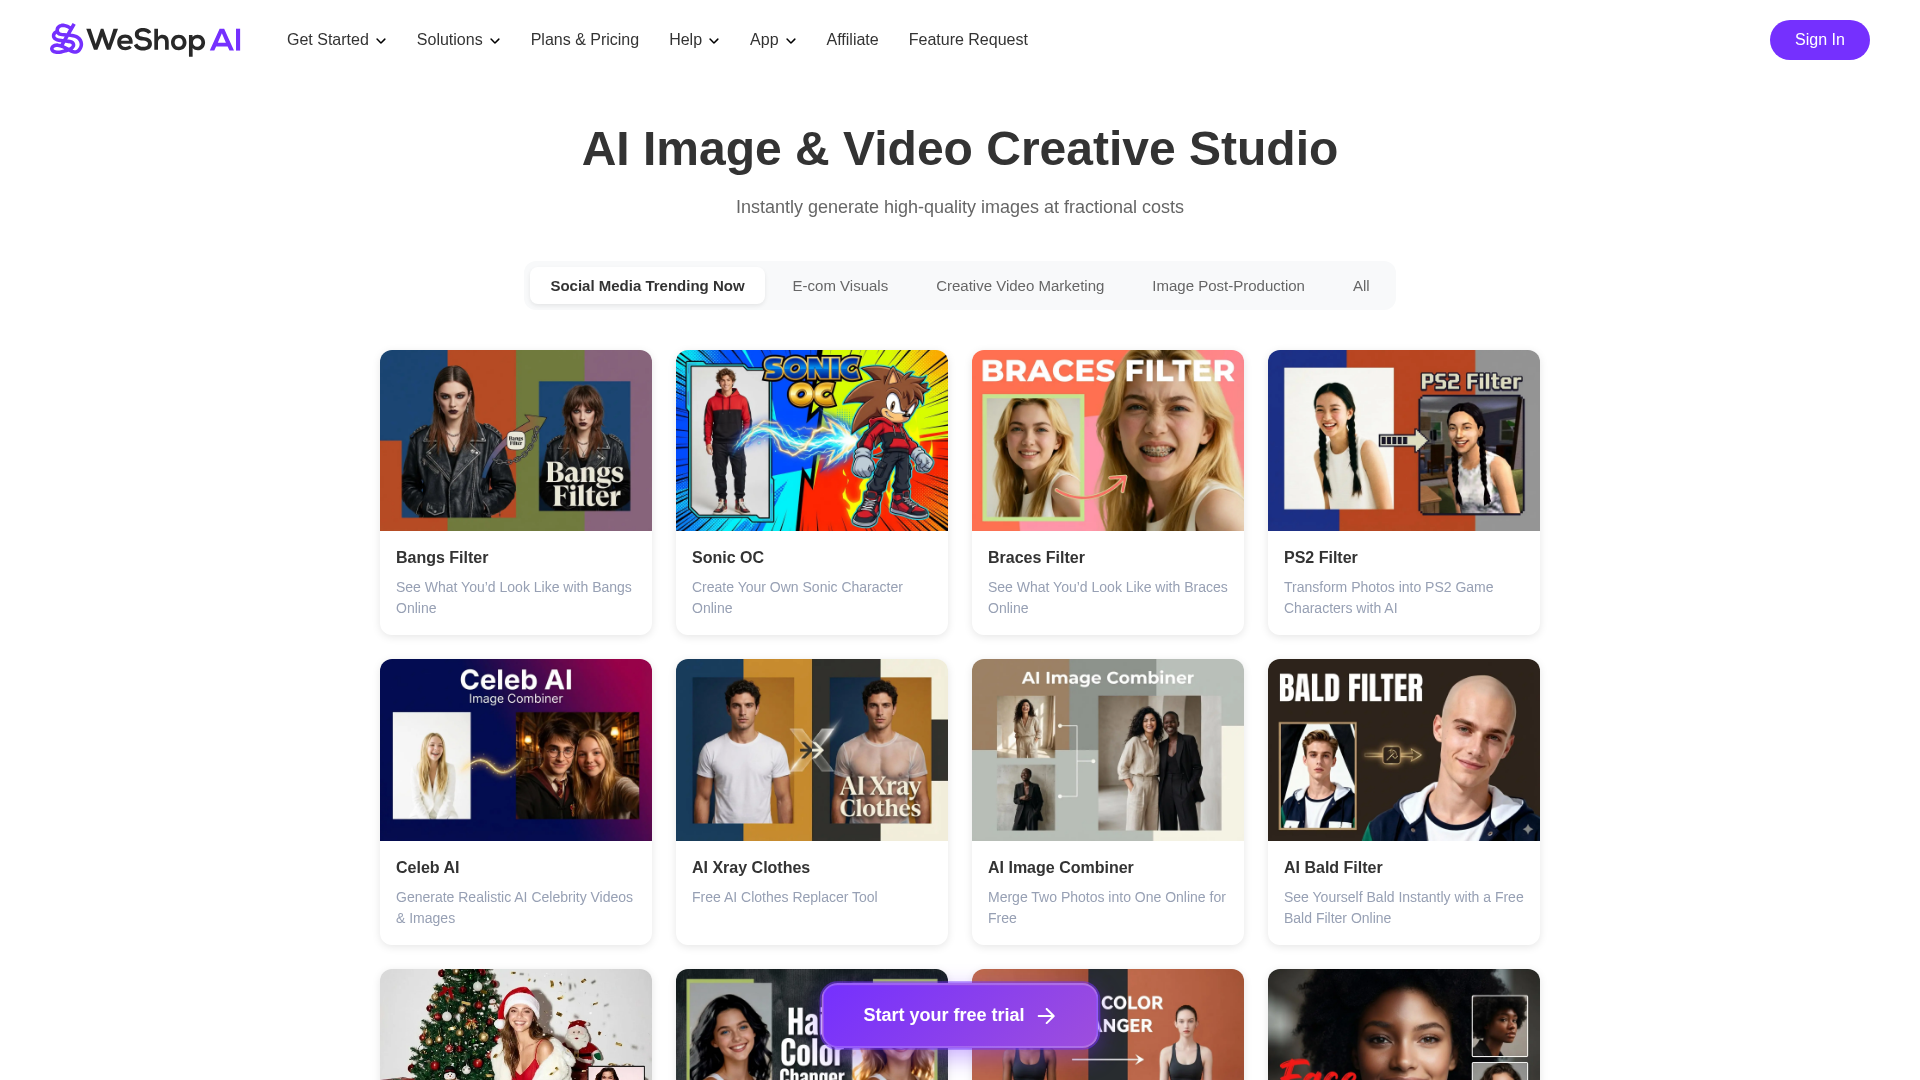Click the Sign In button

[x=1818, y=40]
